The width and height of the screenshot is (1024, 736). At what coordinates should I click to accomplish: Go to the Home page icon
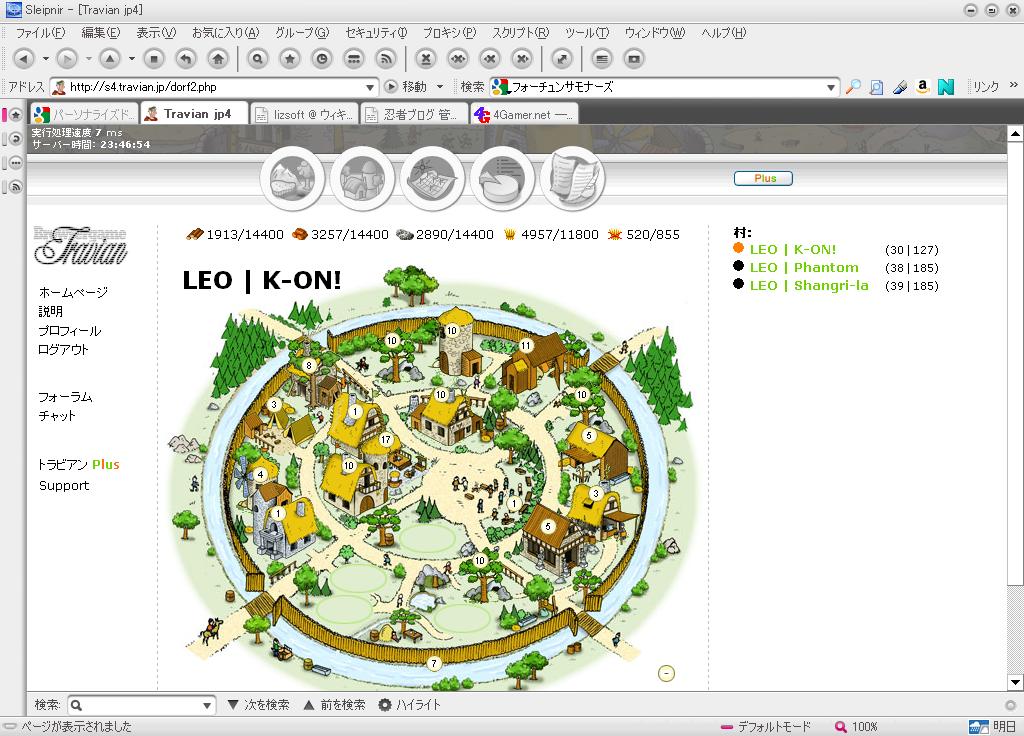click(218, 59)
